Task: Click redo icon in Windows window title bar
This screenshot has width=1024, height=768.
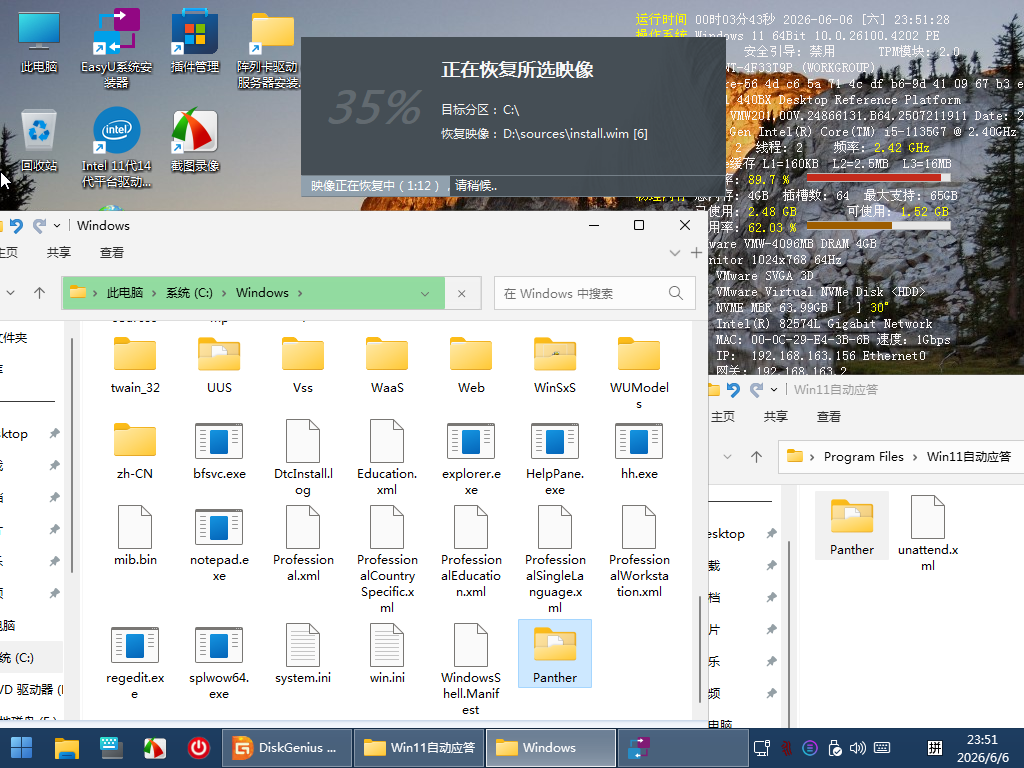Action: 40,226
